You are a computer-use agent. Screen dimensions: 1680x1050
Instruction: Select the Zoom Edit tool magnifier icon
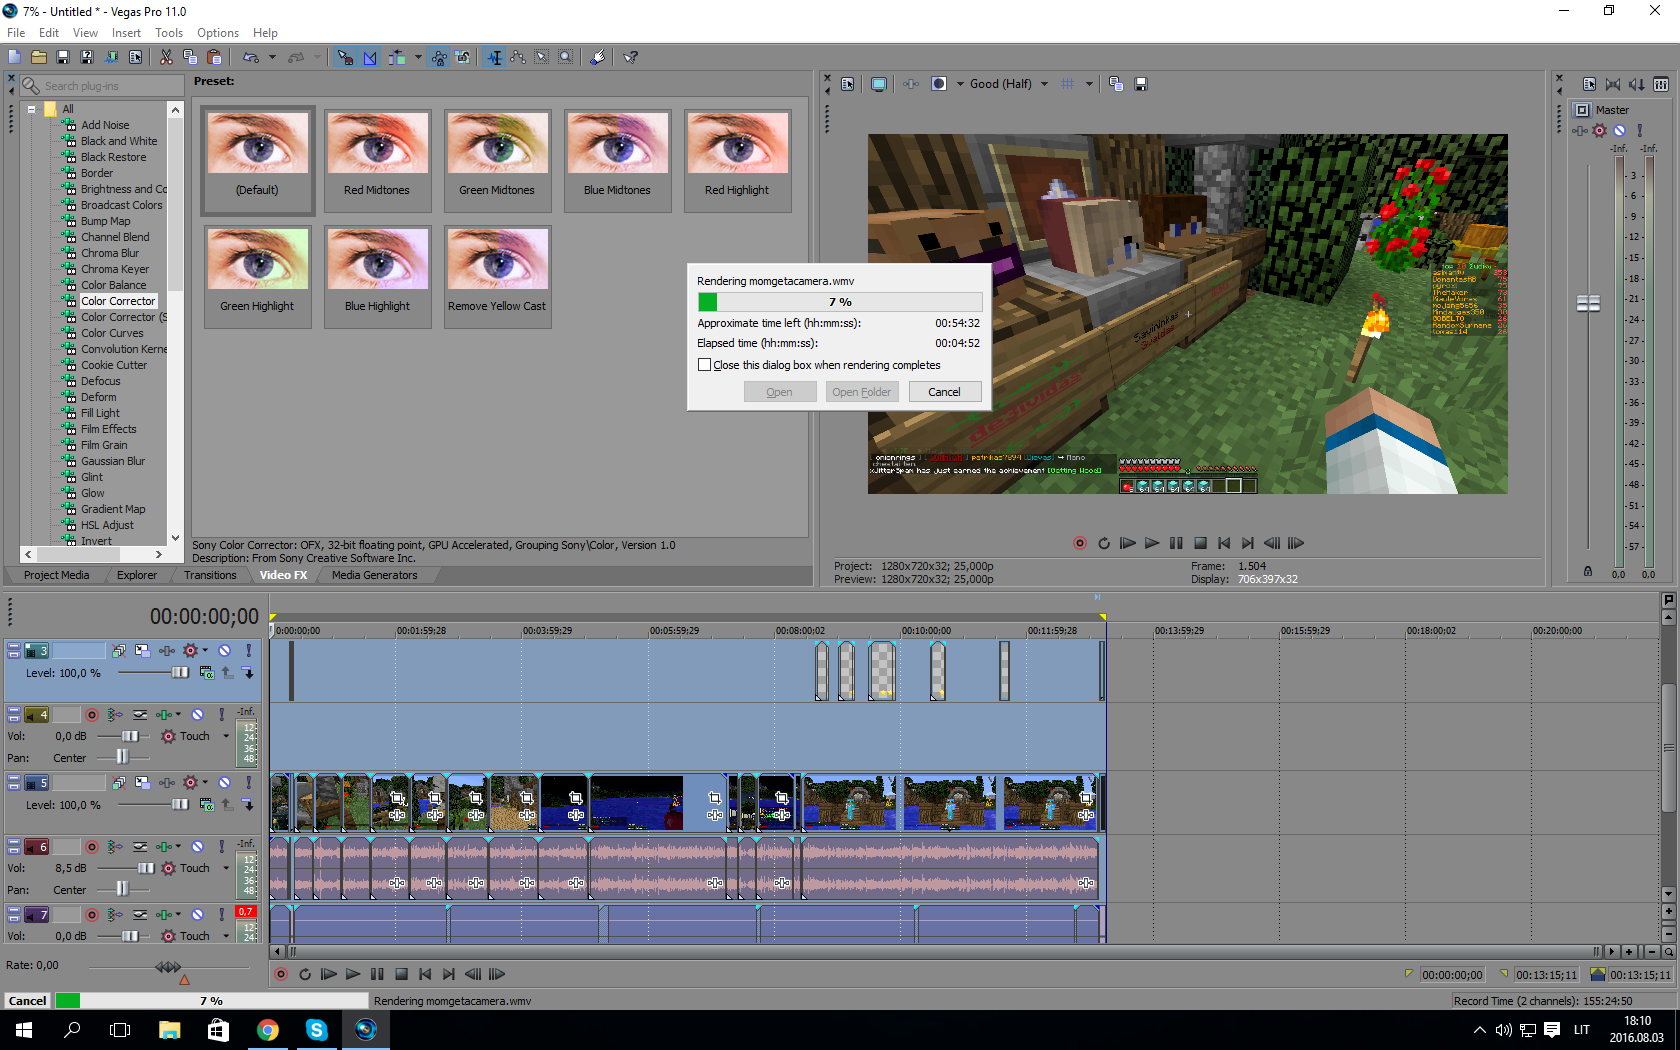click(566, 57)
